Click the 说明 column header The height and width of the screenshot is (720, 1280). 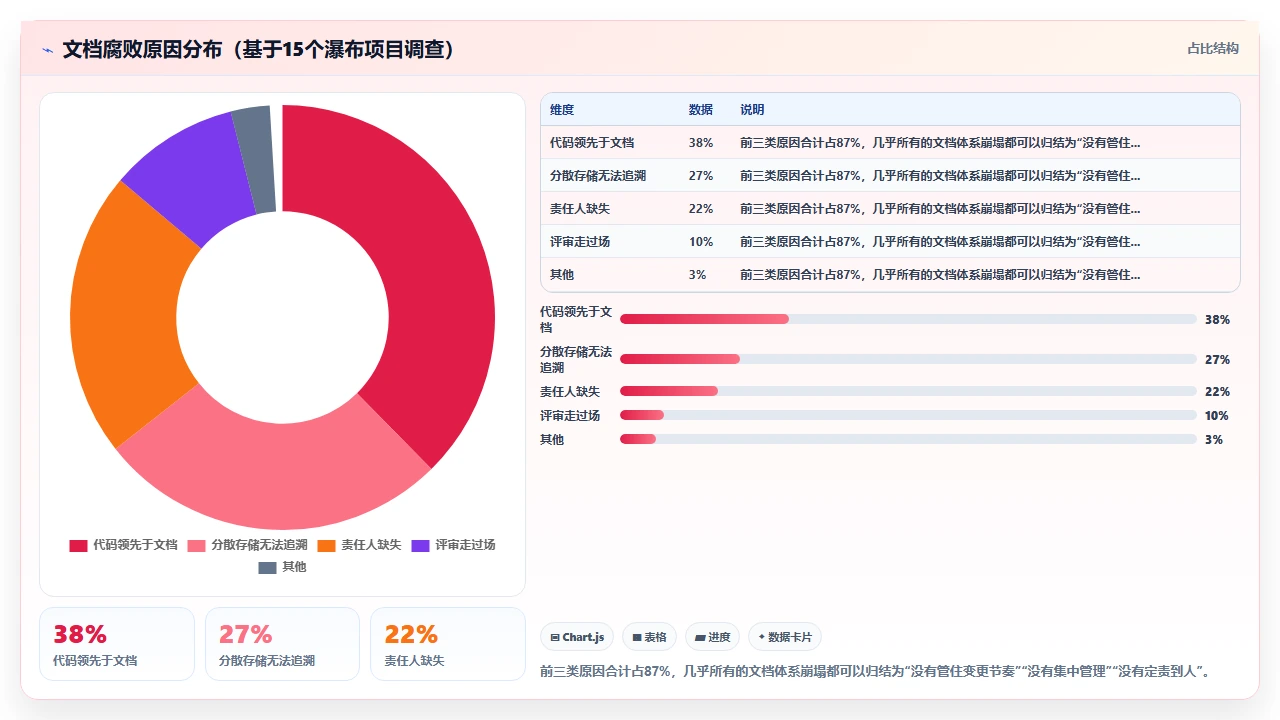coord(752,110)
